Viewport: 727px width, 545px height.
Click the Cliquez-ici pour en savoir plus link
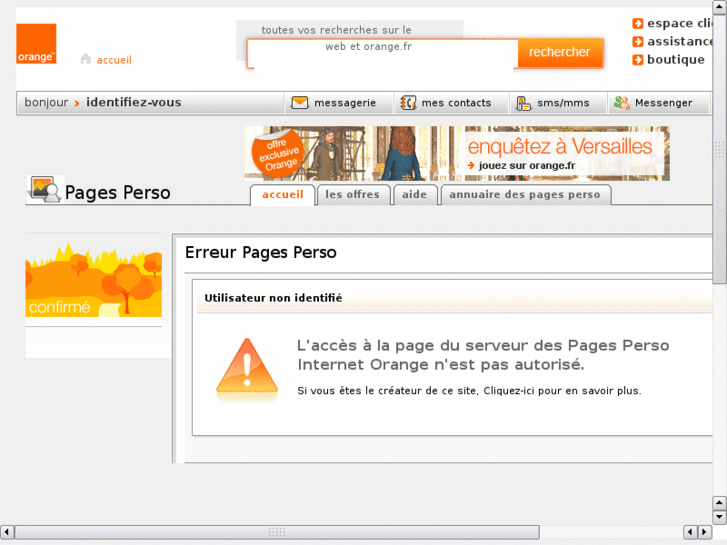[562, 391]
